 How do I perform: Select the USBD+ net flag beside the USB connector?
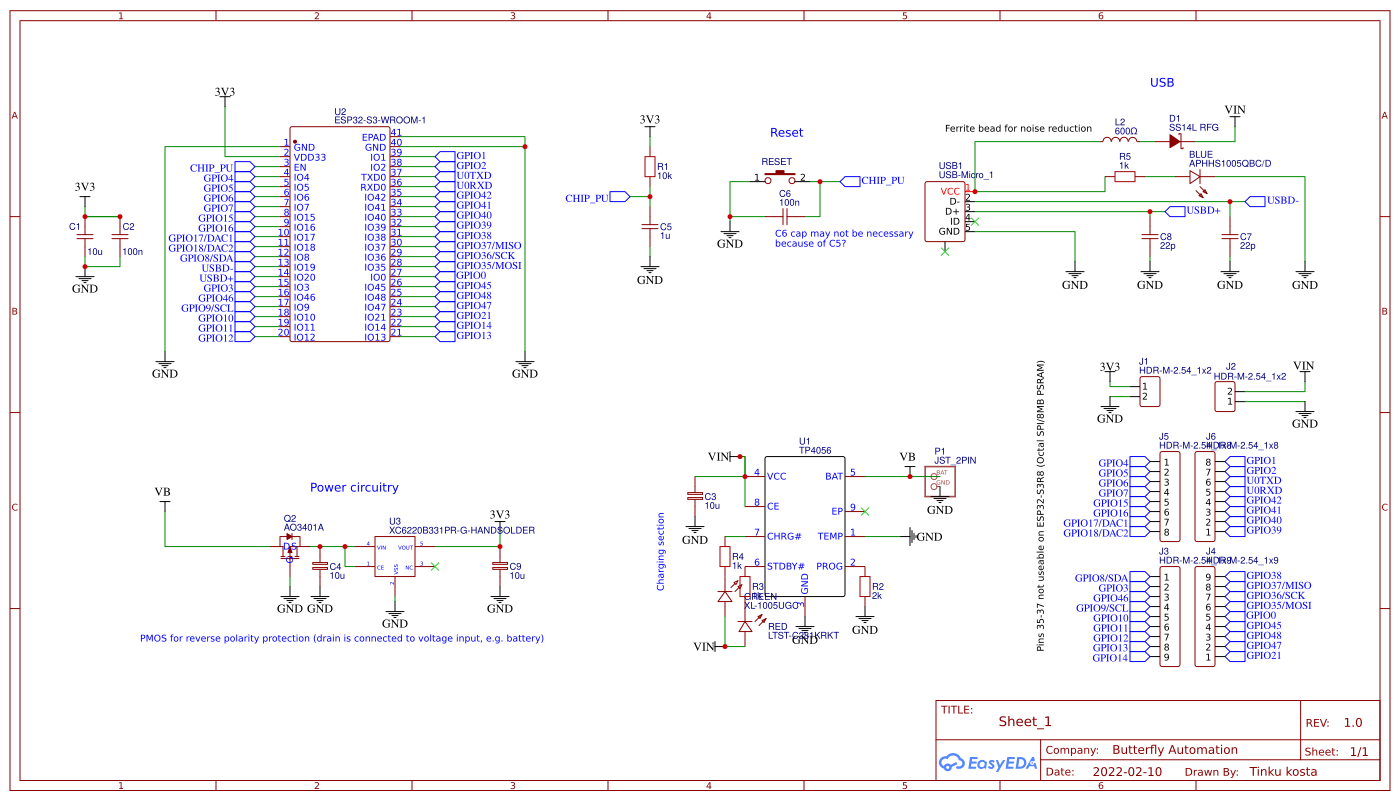[x=1193, y=211]
